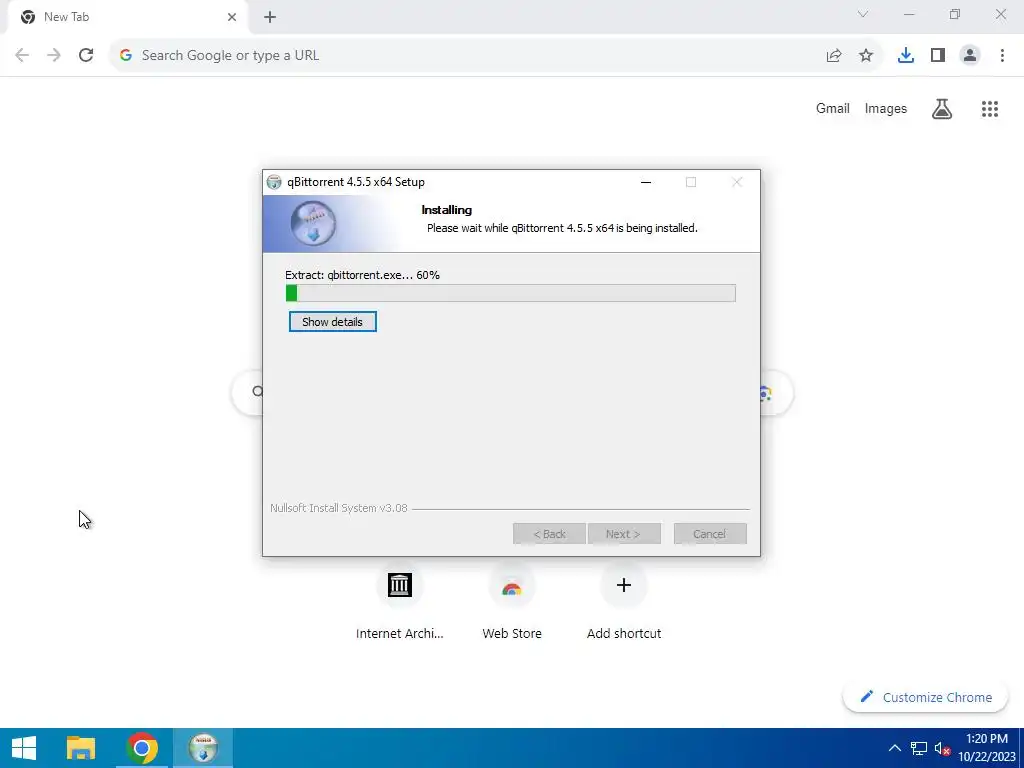Bookmark this tab with star icon
The height and width of the screenshot is (768, 1024).
[x=866, y=56]
